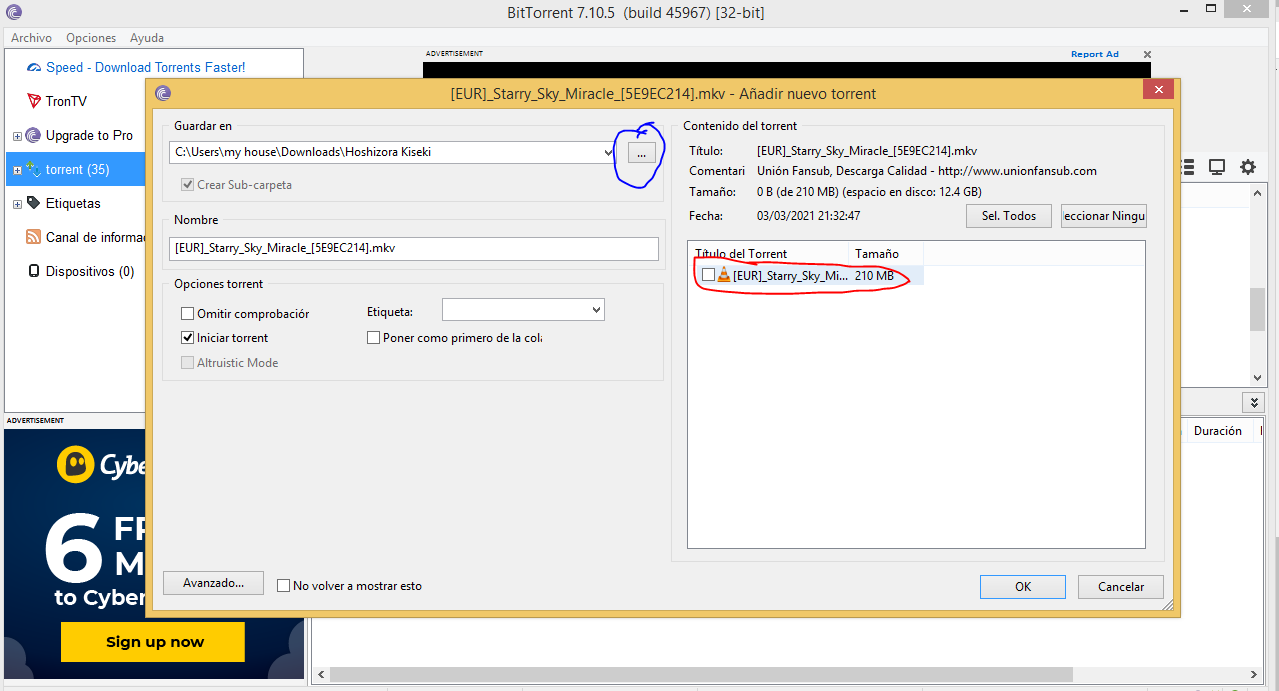Click the TronTV sidebar icon
Viewport: 1279px width, 691px height.
point(34,101)
